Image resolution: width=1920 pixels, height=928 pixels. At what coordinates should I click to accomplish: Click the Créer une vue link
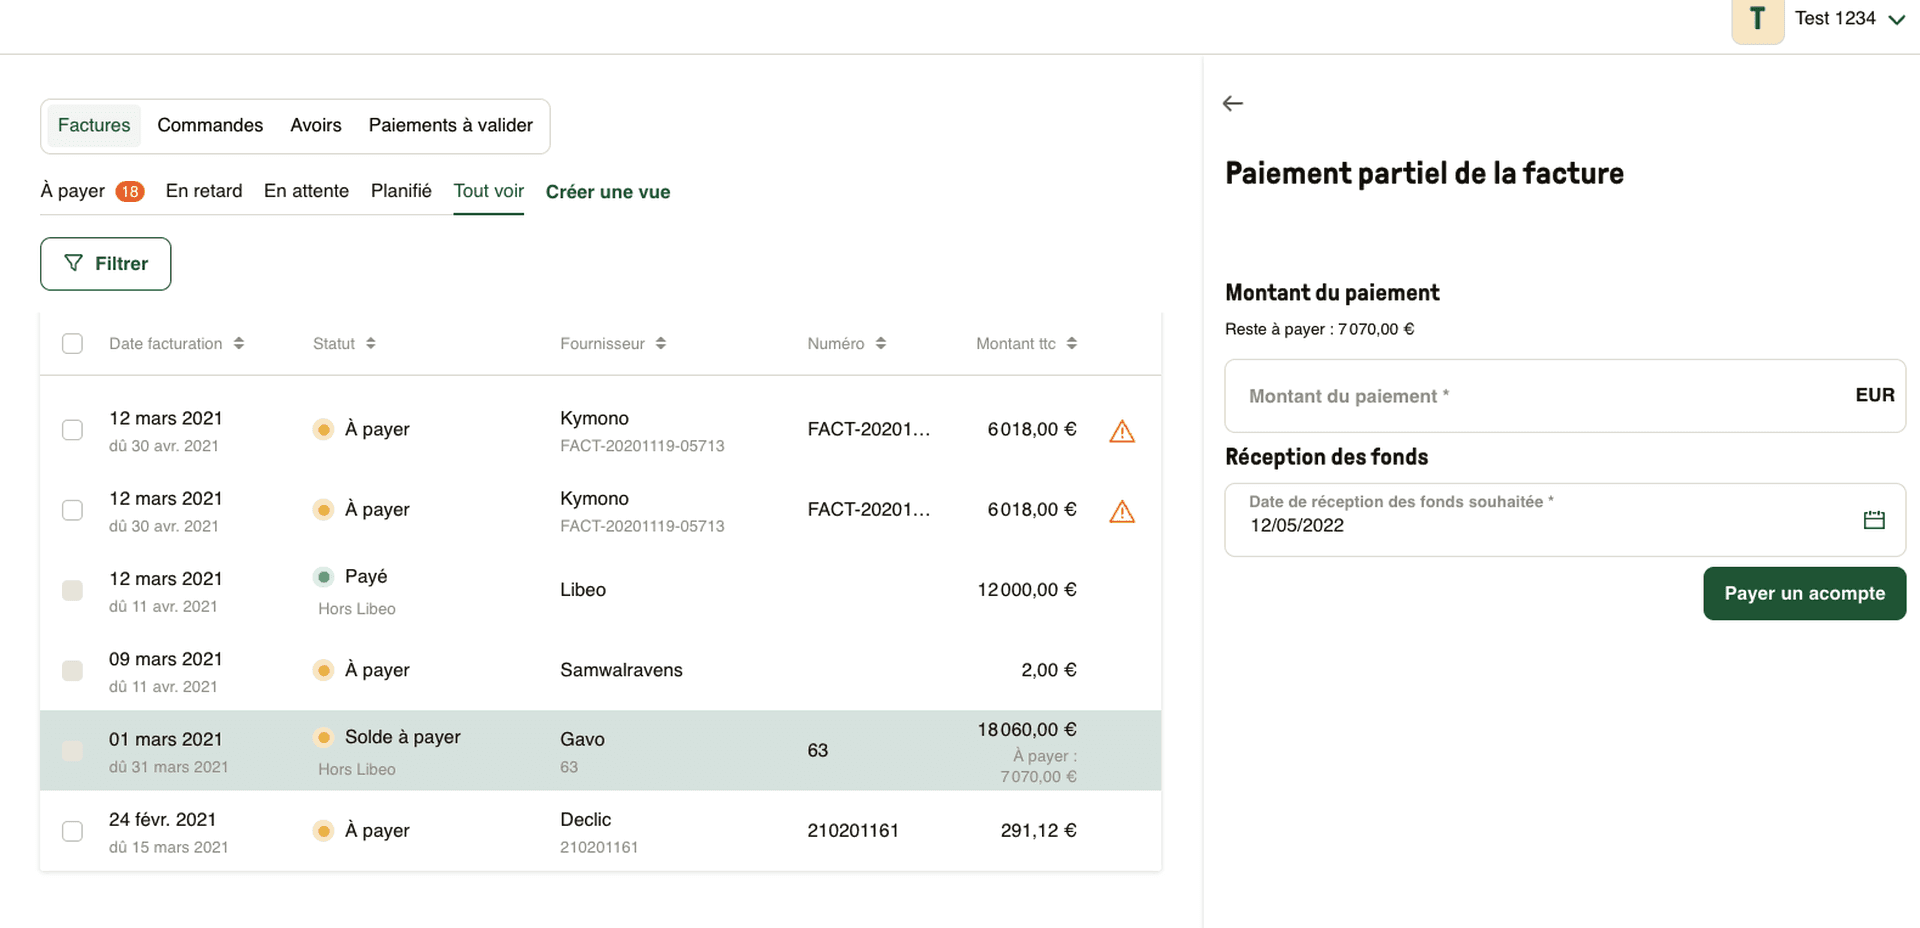(x=608, y=192)
